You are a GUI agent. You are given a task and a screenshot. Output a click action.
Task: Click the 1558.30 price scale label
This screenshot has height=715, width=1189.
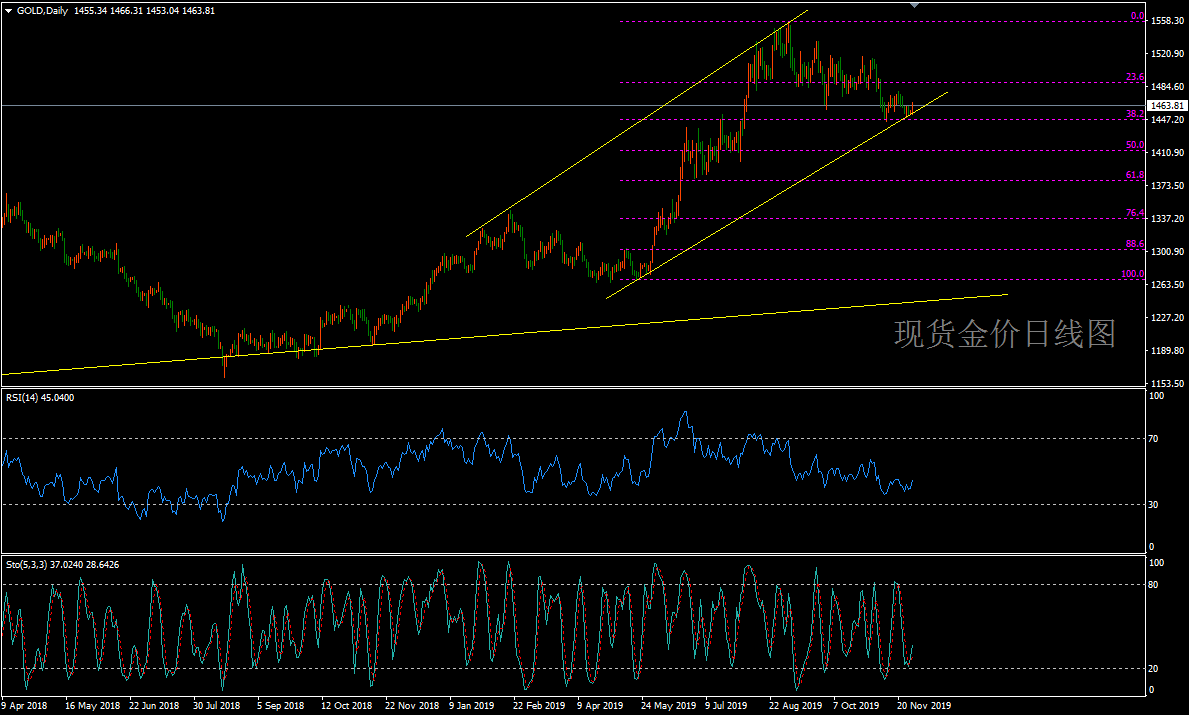point(1167,21)
